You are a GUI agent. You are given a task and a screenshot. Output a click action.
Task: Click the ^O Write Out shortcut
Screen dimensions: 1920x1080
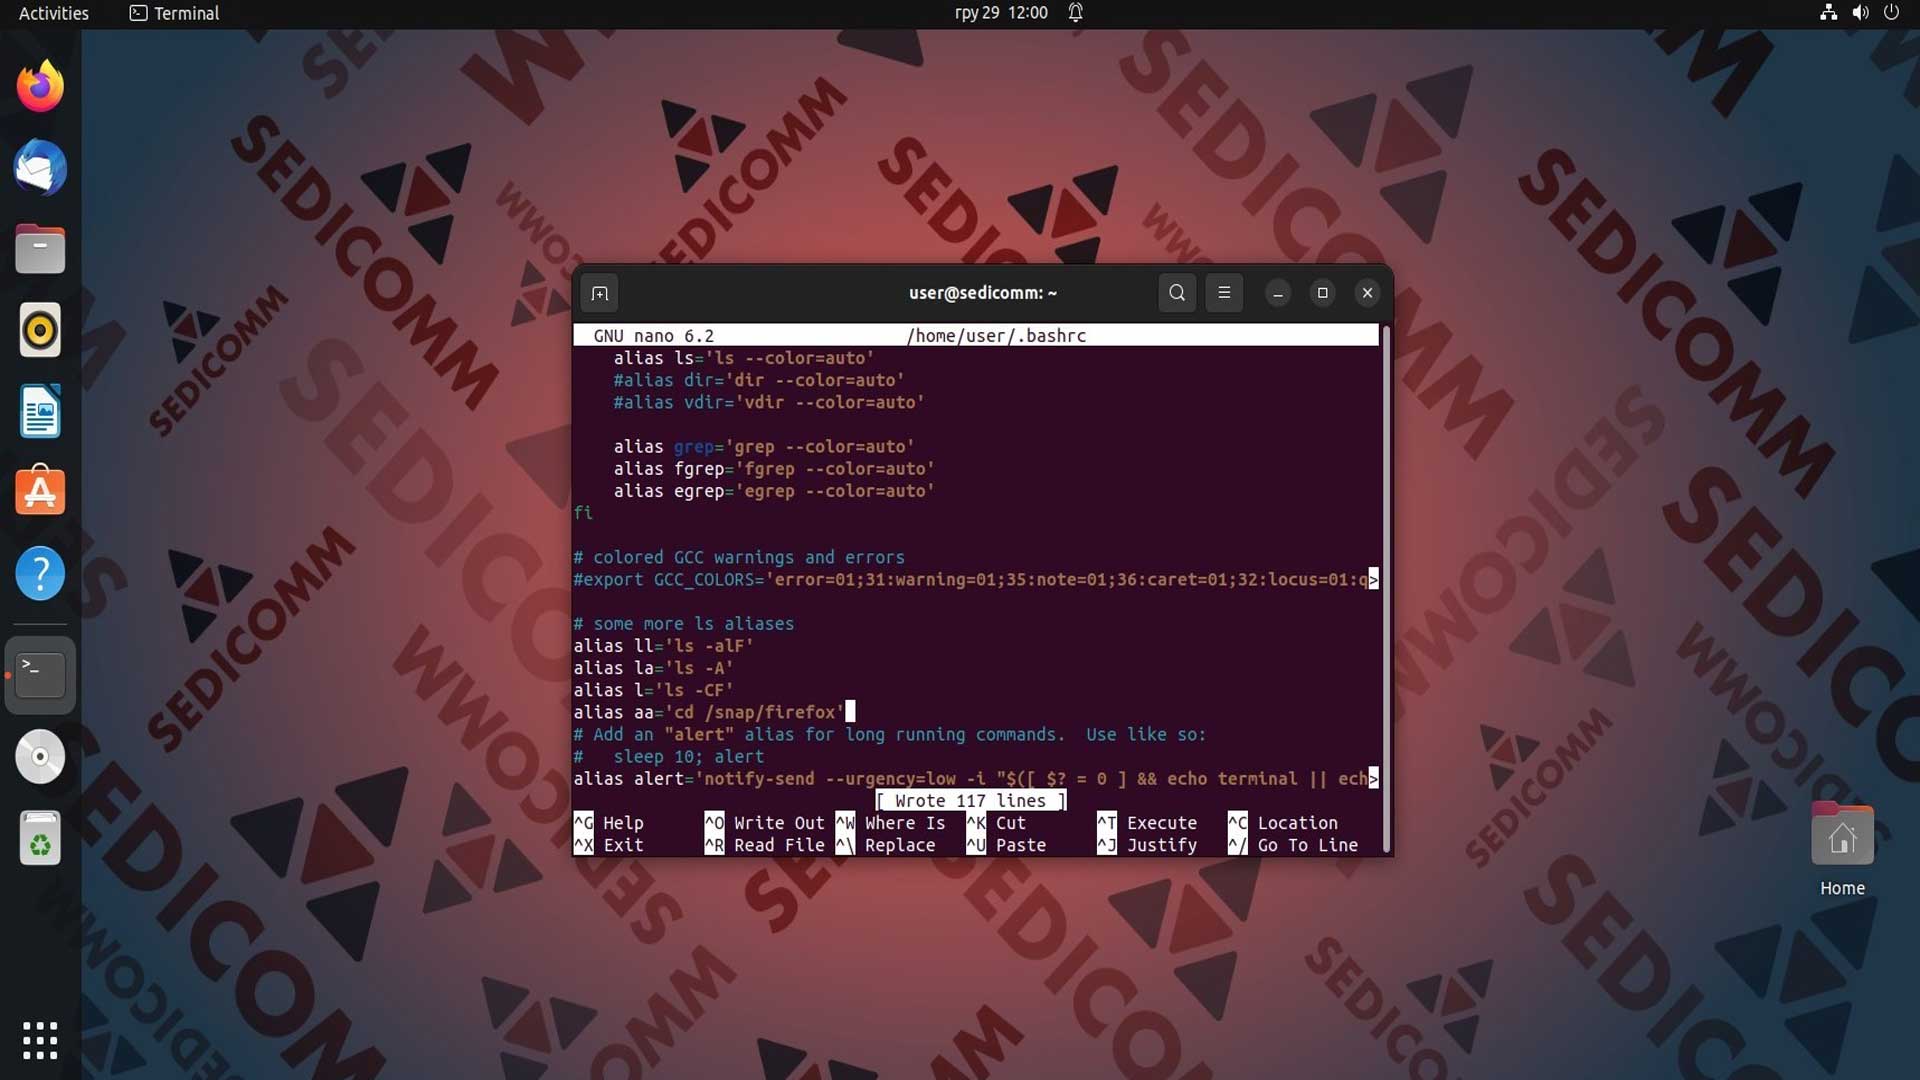(765, 823)
